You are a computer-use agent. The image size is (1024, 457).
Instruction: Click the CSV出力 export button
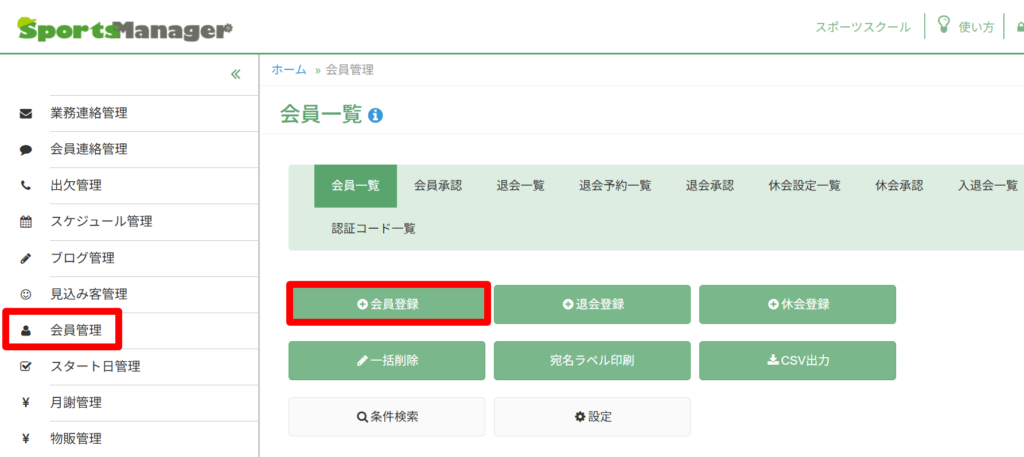797,360
